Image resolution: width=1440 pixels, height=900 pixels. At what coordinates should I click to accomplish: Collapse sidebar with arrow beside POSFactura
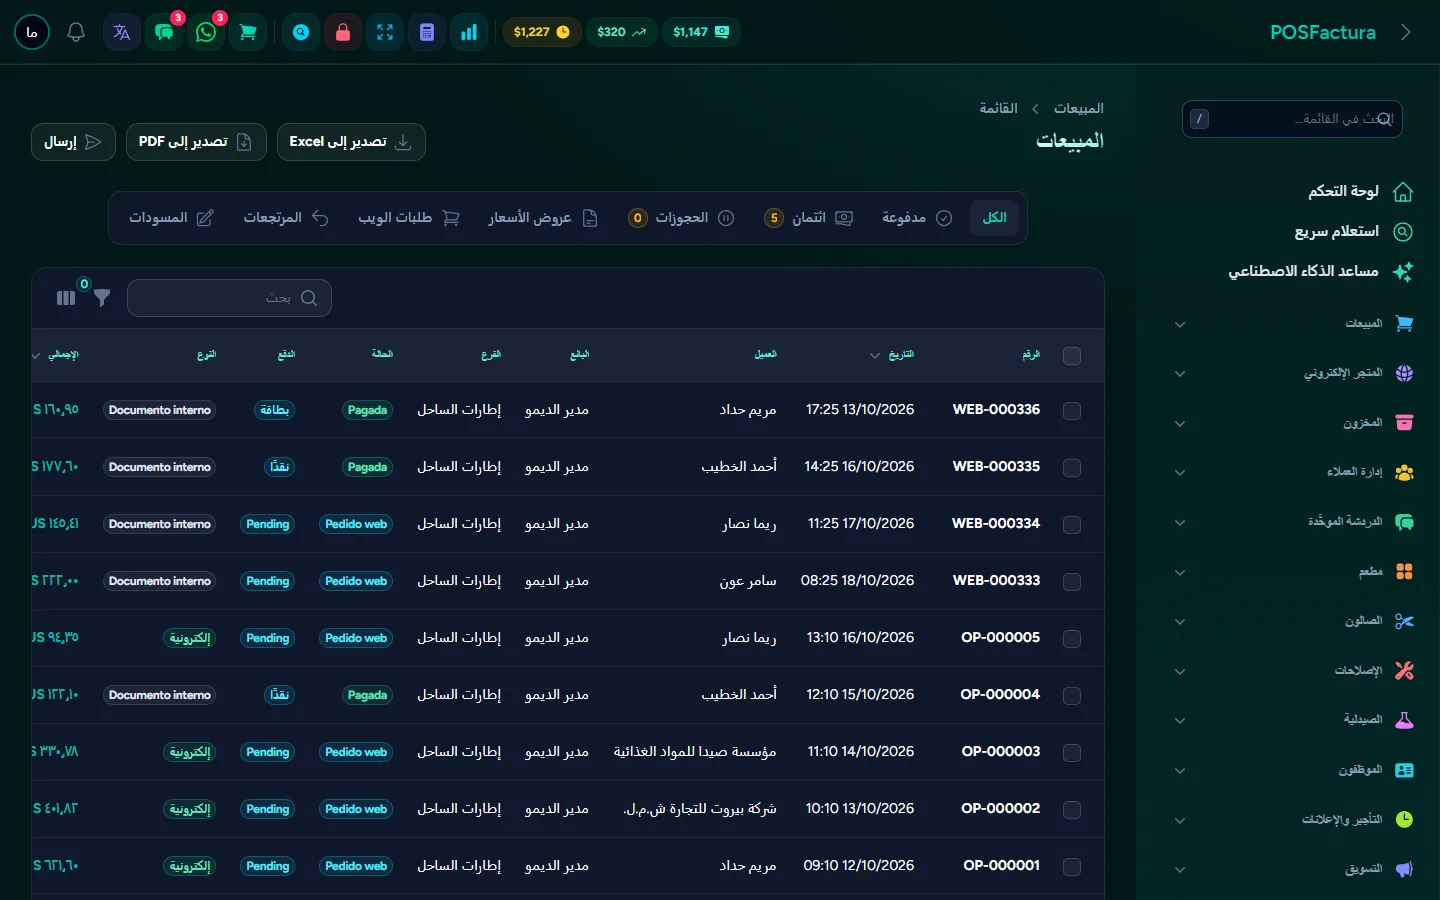coord(1406,32)
